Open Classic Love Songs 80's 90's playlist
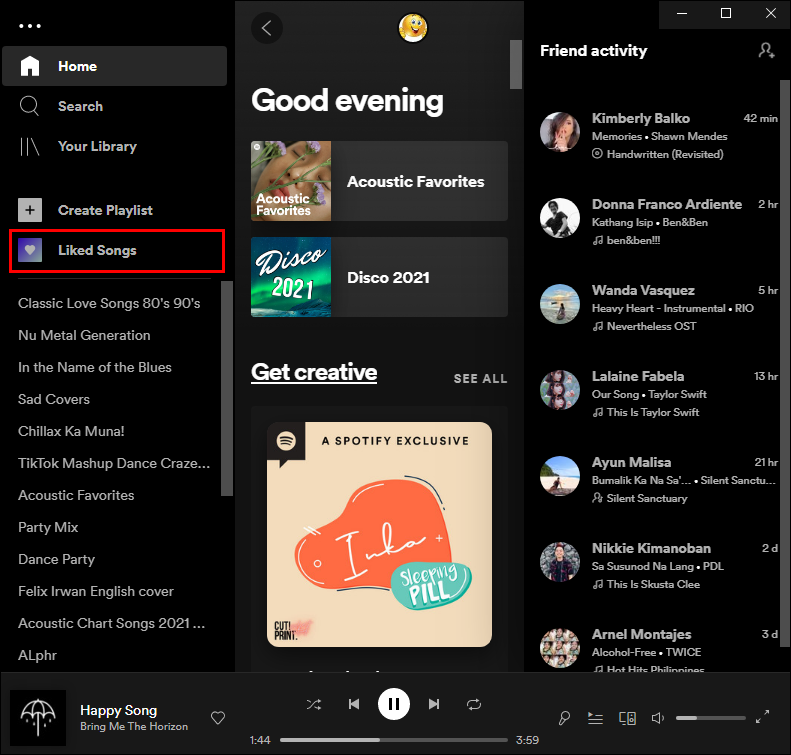The image size is (791, 755). tap(109, 303)
